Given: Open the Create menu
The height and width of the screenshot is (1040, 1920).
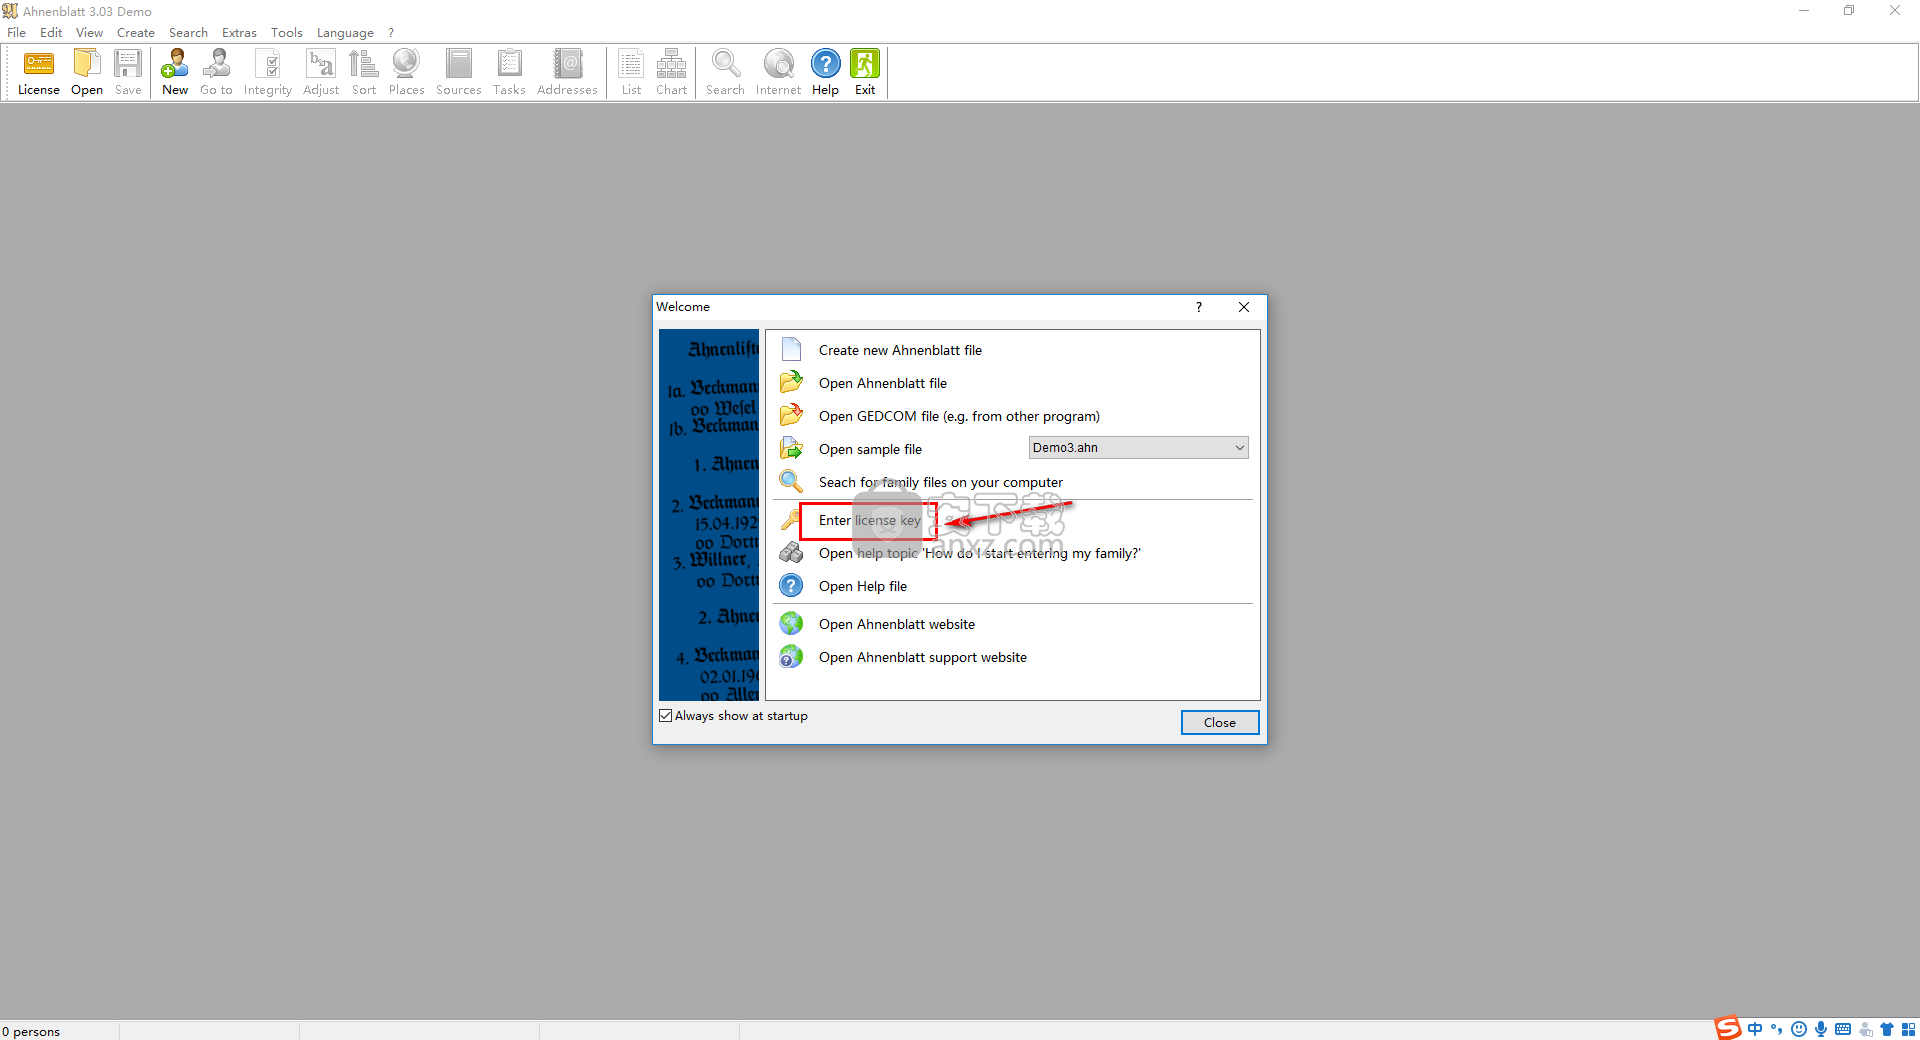Looking at the screenshot, I should (136, 32).
